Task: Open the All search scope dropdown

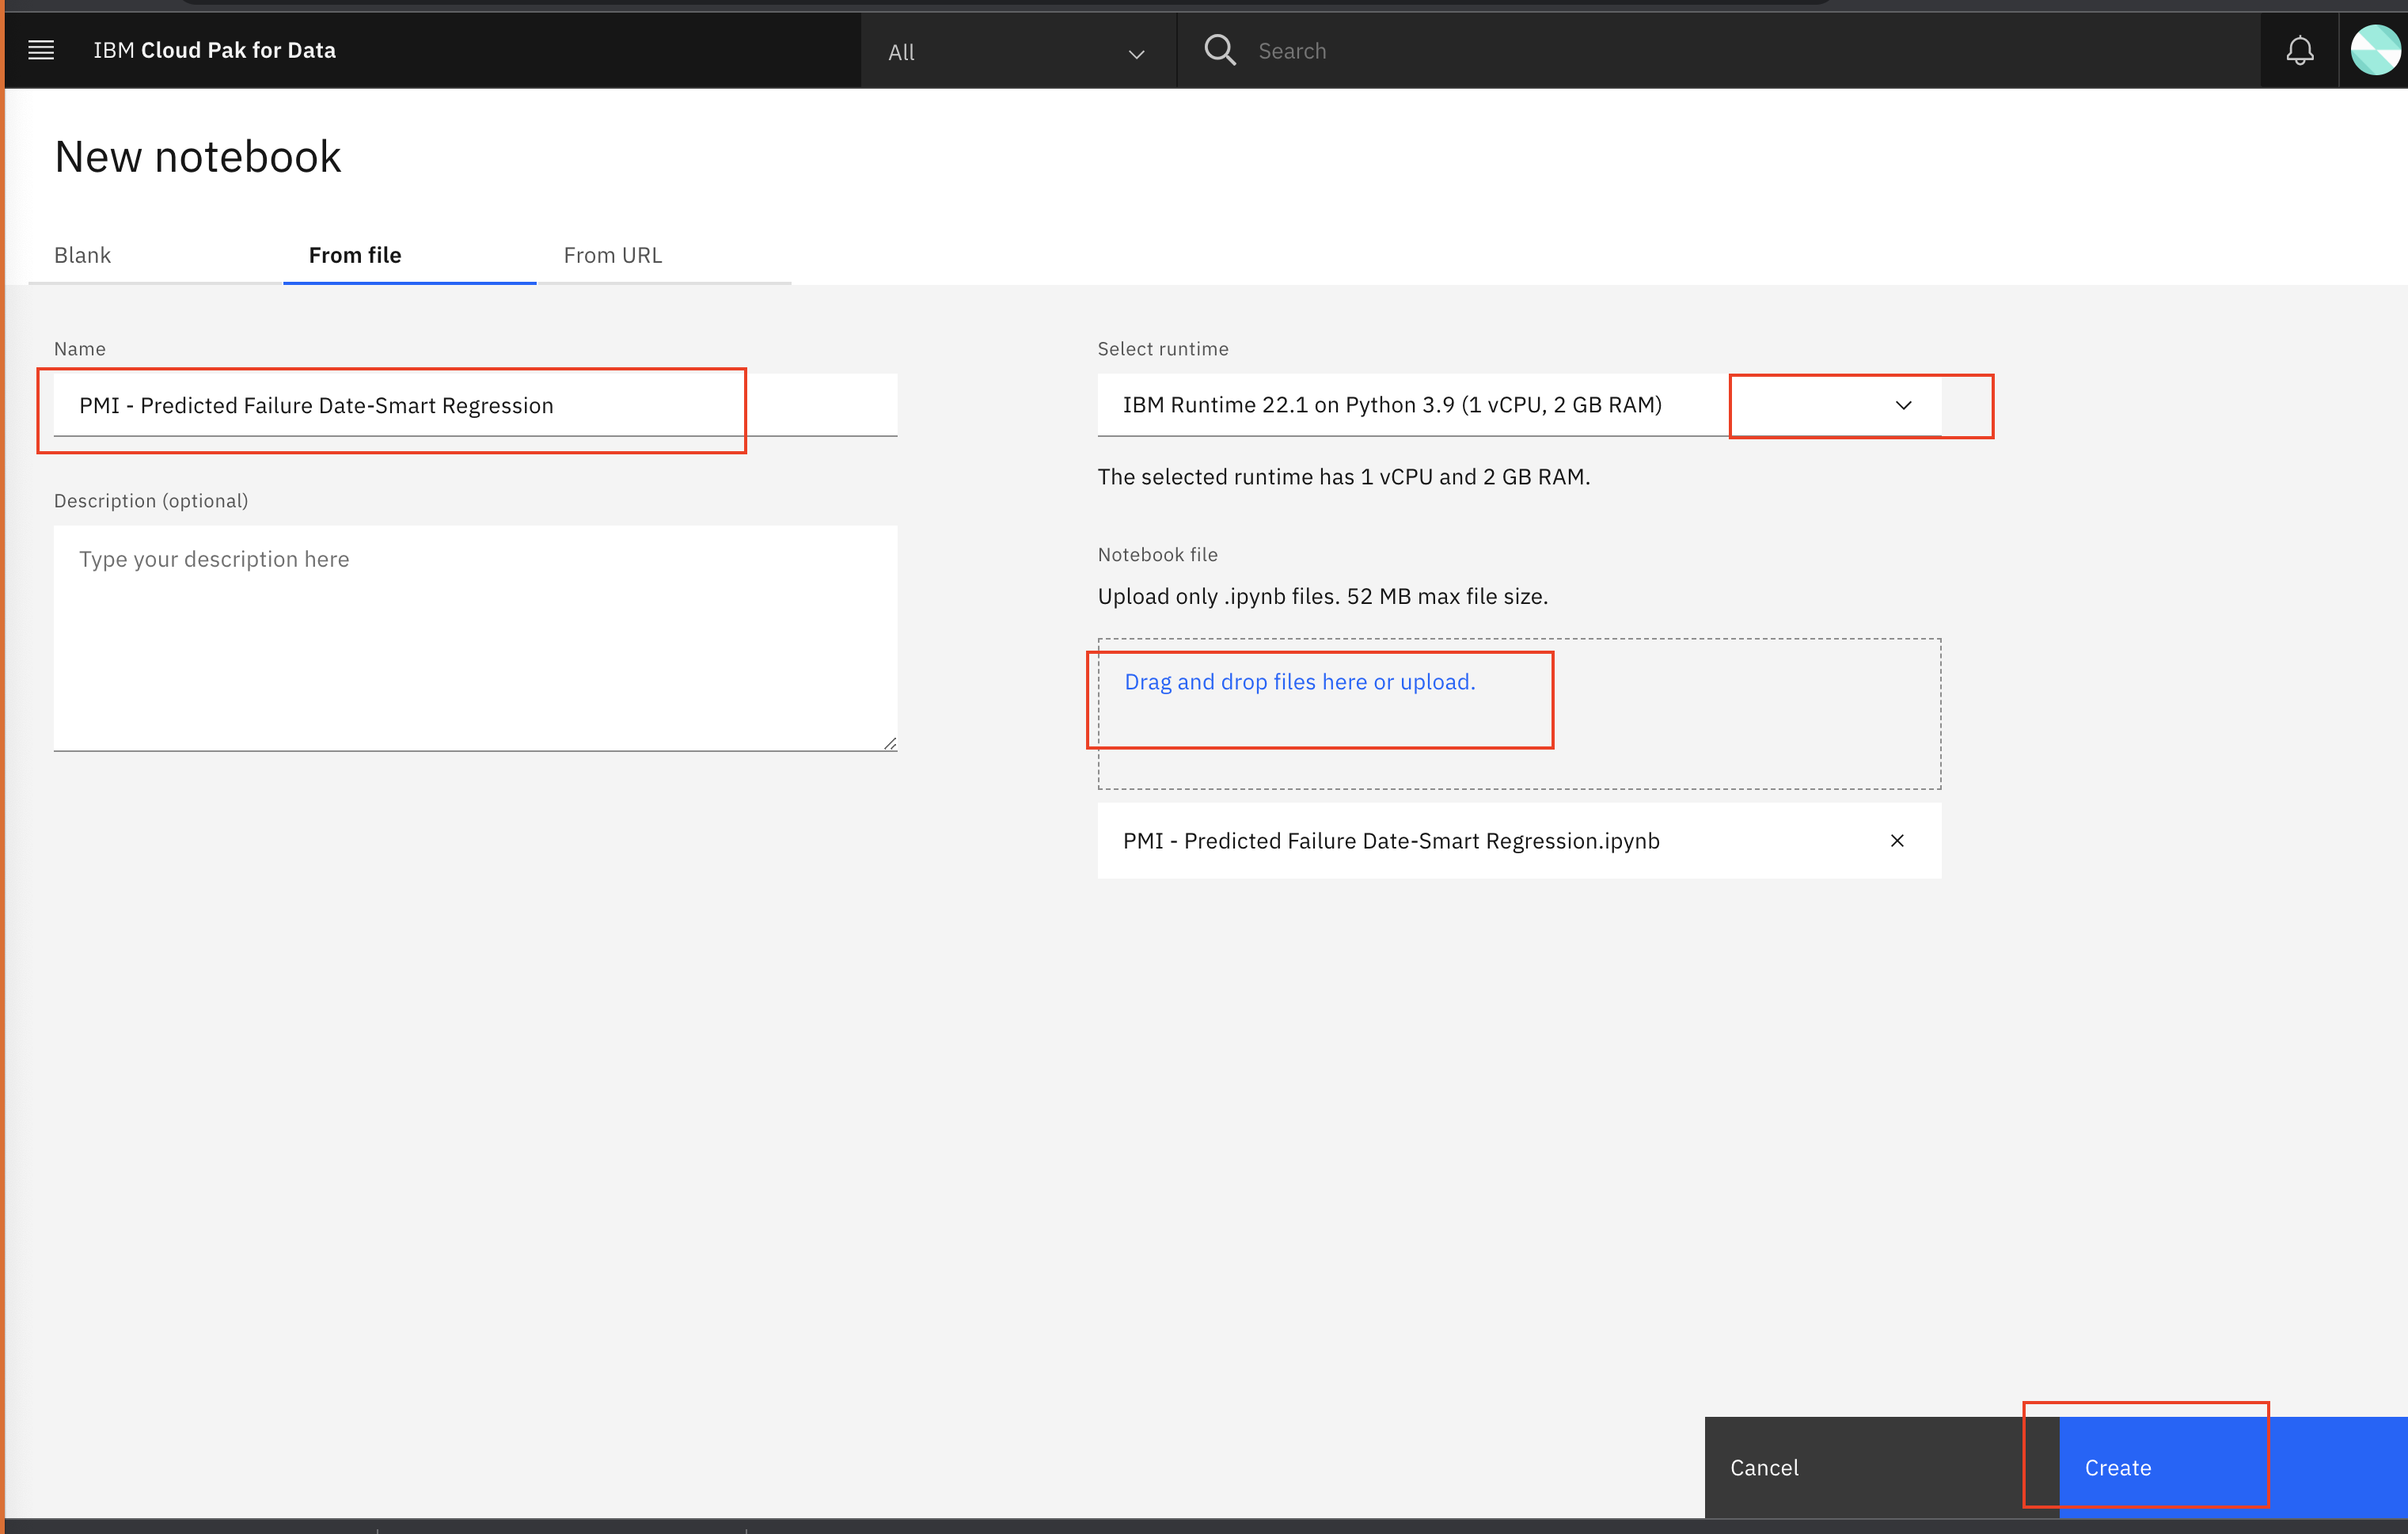Action: coord(1017,52)
